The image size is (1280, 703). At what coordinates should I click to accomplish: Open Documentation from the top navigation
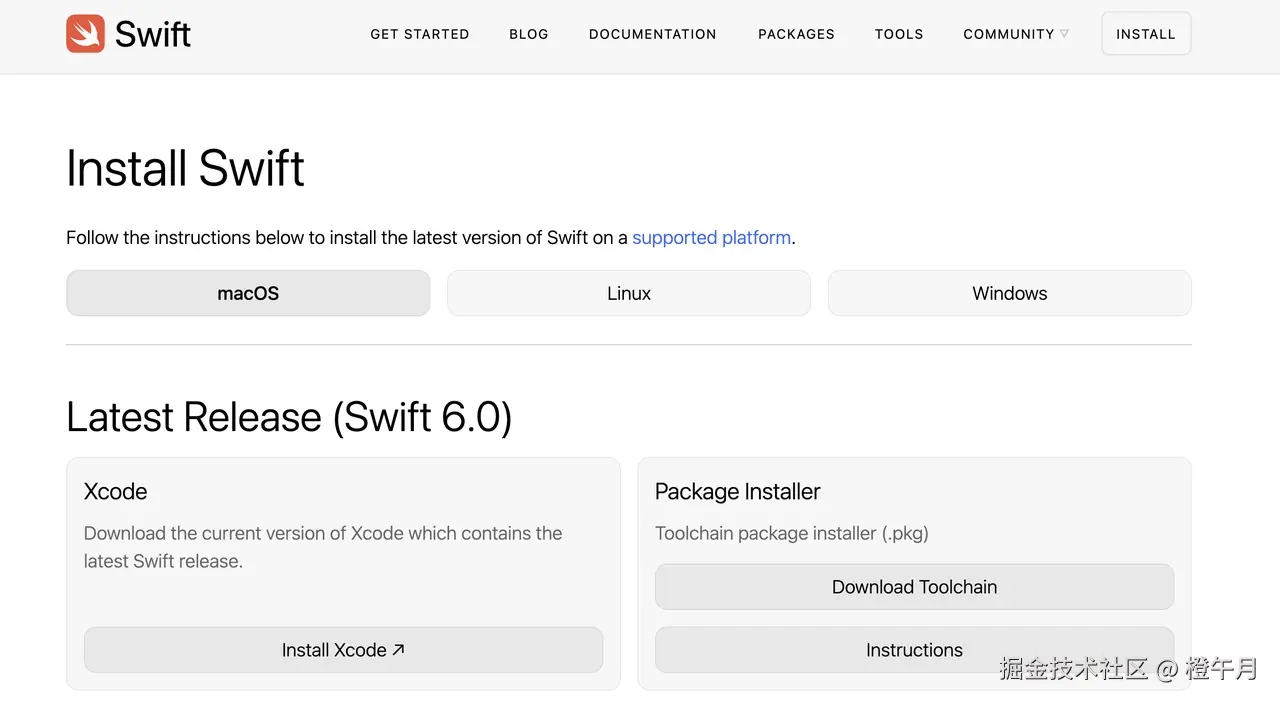point(652,34)
